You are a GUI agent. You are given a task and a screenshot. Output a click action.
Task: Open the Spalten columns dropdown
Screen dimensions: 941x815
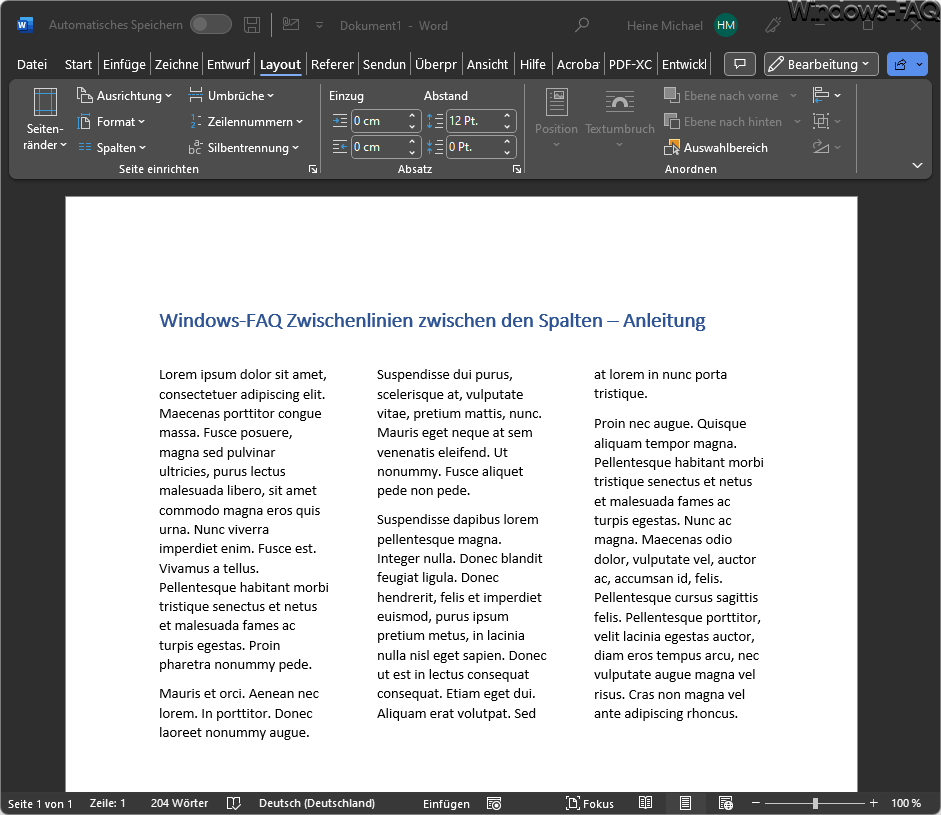pyautogui.click(x=112, y=148)
